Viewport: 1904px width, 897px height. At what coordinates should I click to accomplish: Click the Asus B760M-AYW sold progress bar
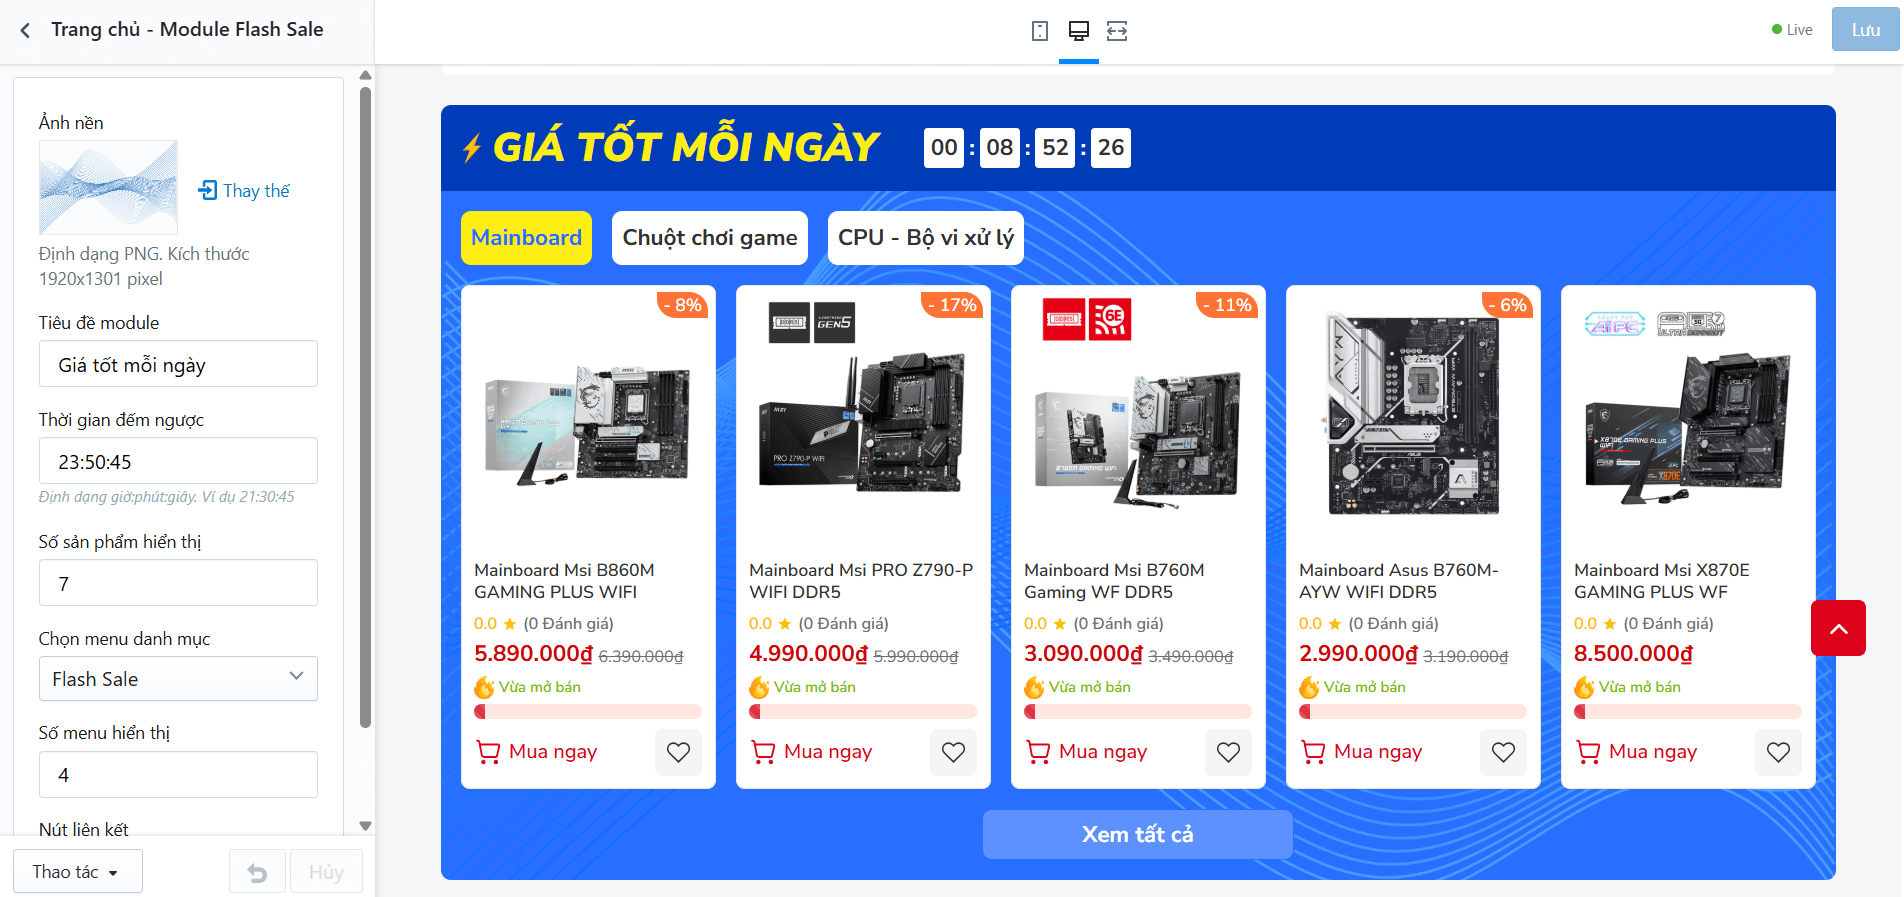(x=1413, y=712)
